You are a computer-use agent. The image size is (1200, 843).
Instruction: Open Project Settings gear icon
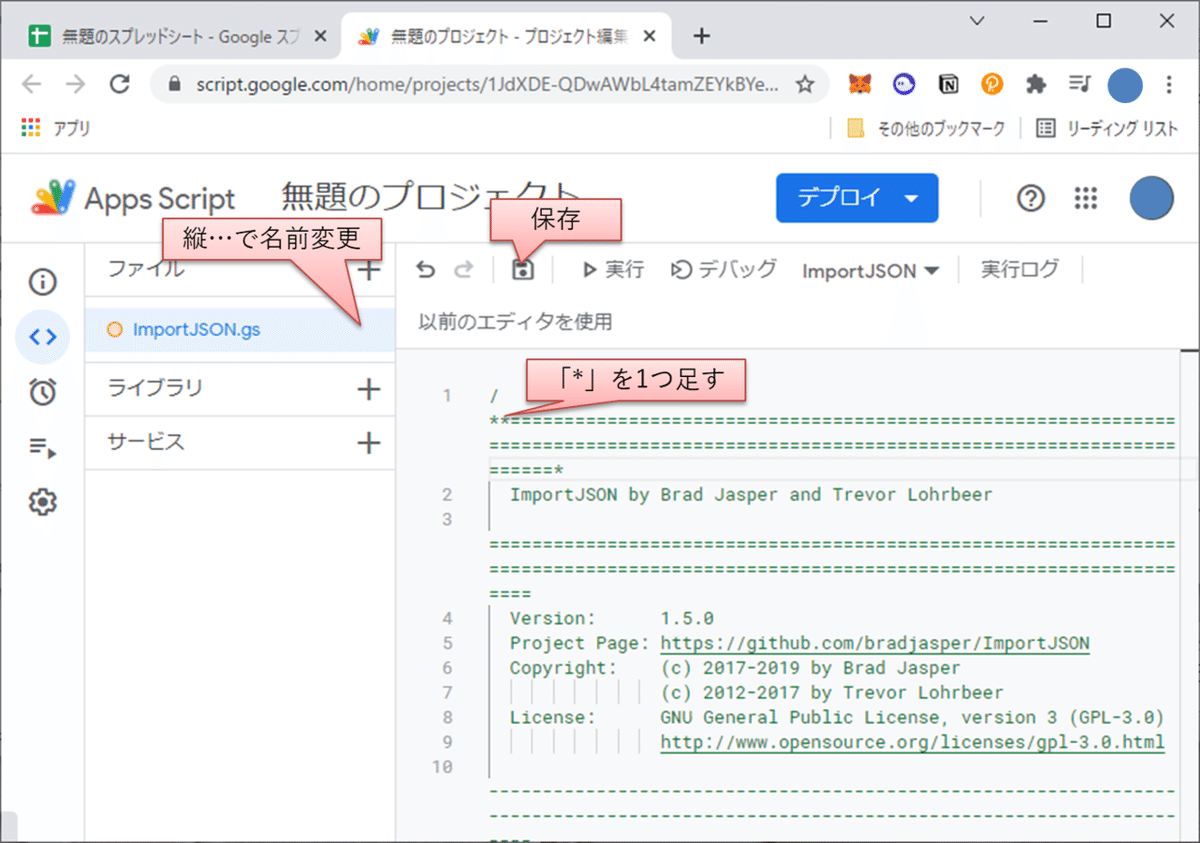pyautogui.click(x=42, y=503)
